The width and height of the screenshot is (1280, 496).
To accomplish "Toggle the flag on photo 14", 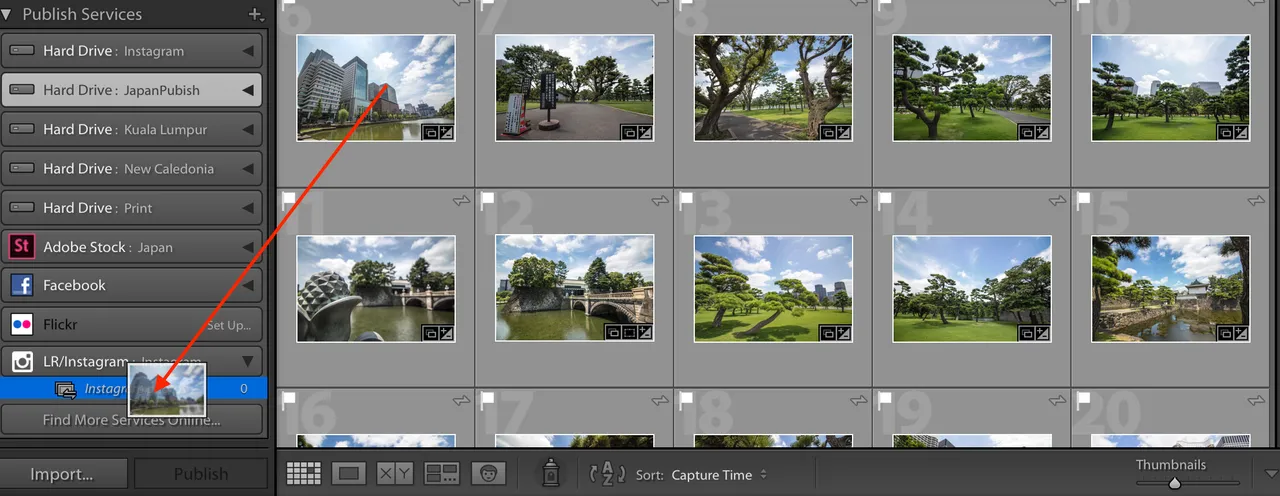I will (885, 200).
